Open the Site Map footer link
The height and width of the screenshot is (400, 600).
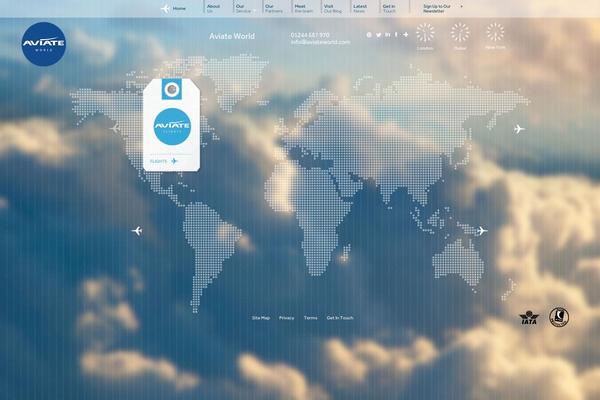pyautogui.click(x=261, y=318)
